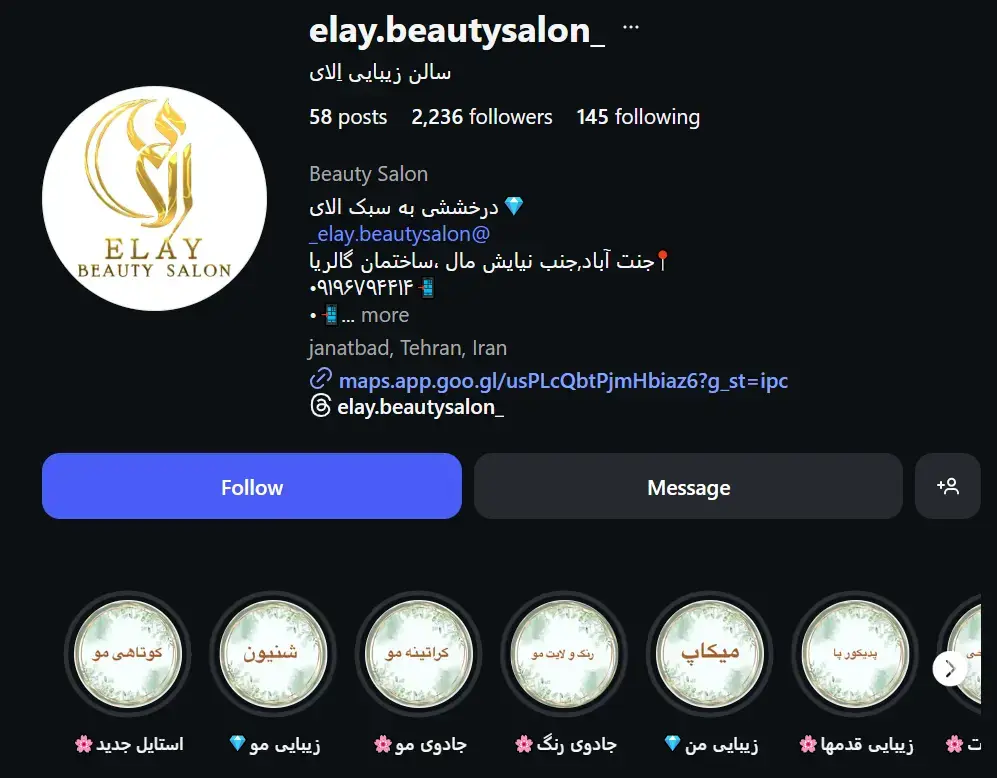Click the add-person suggestion icon button
The height and width of the screenshot is (778, 997).
(947, 486)
